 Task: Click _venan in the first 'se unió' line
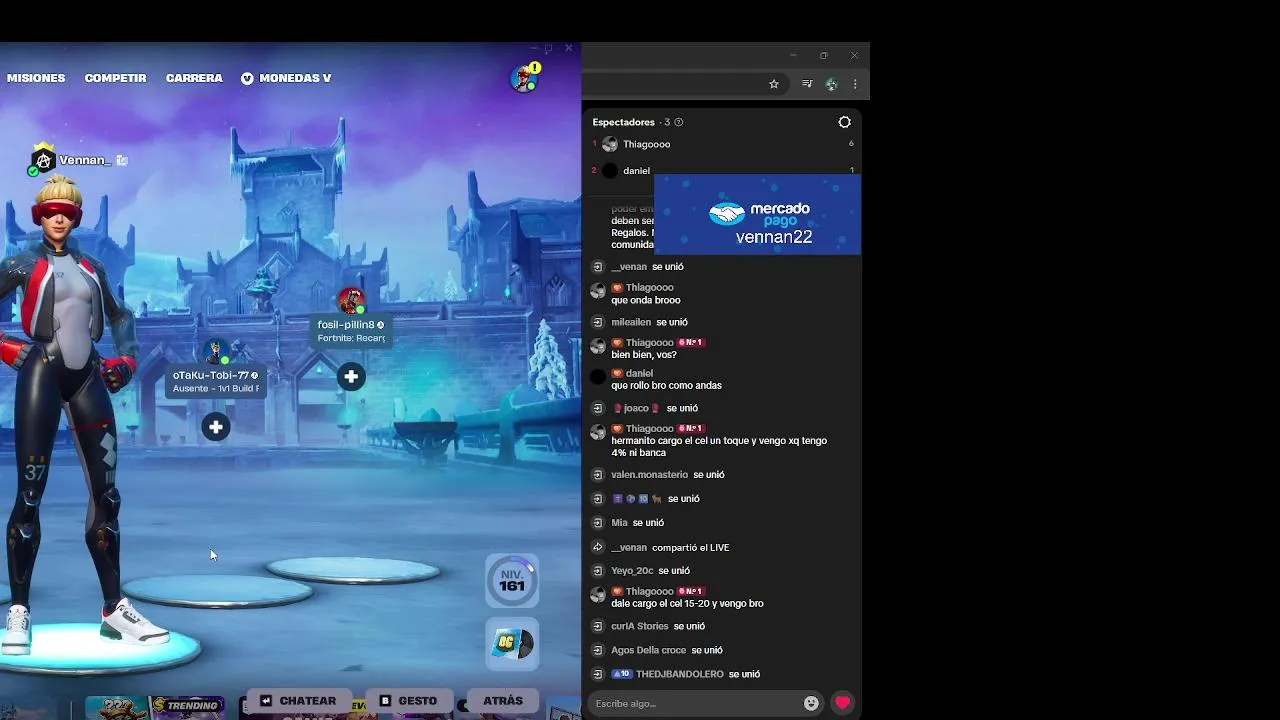[x=629, y=267]
